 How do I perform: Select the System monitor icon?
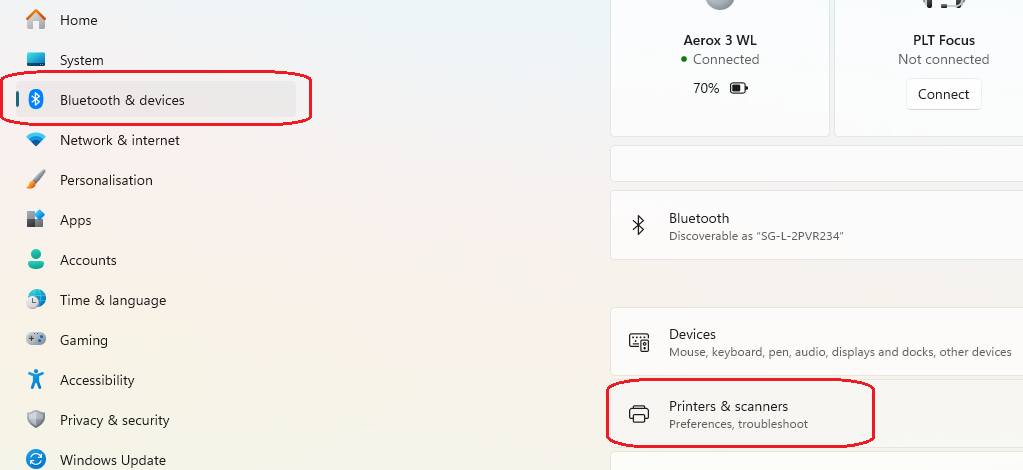pos(36,59)
